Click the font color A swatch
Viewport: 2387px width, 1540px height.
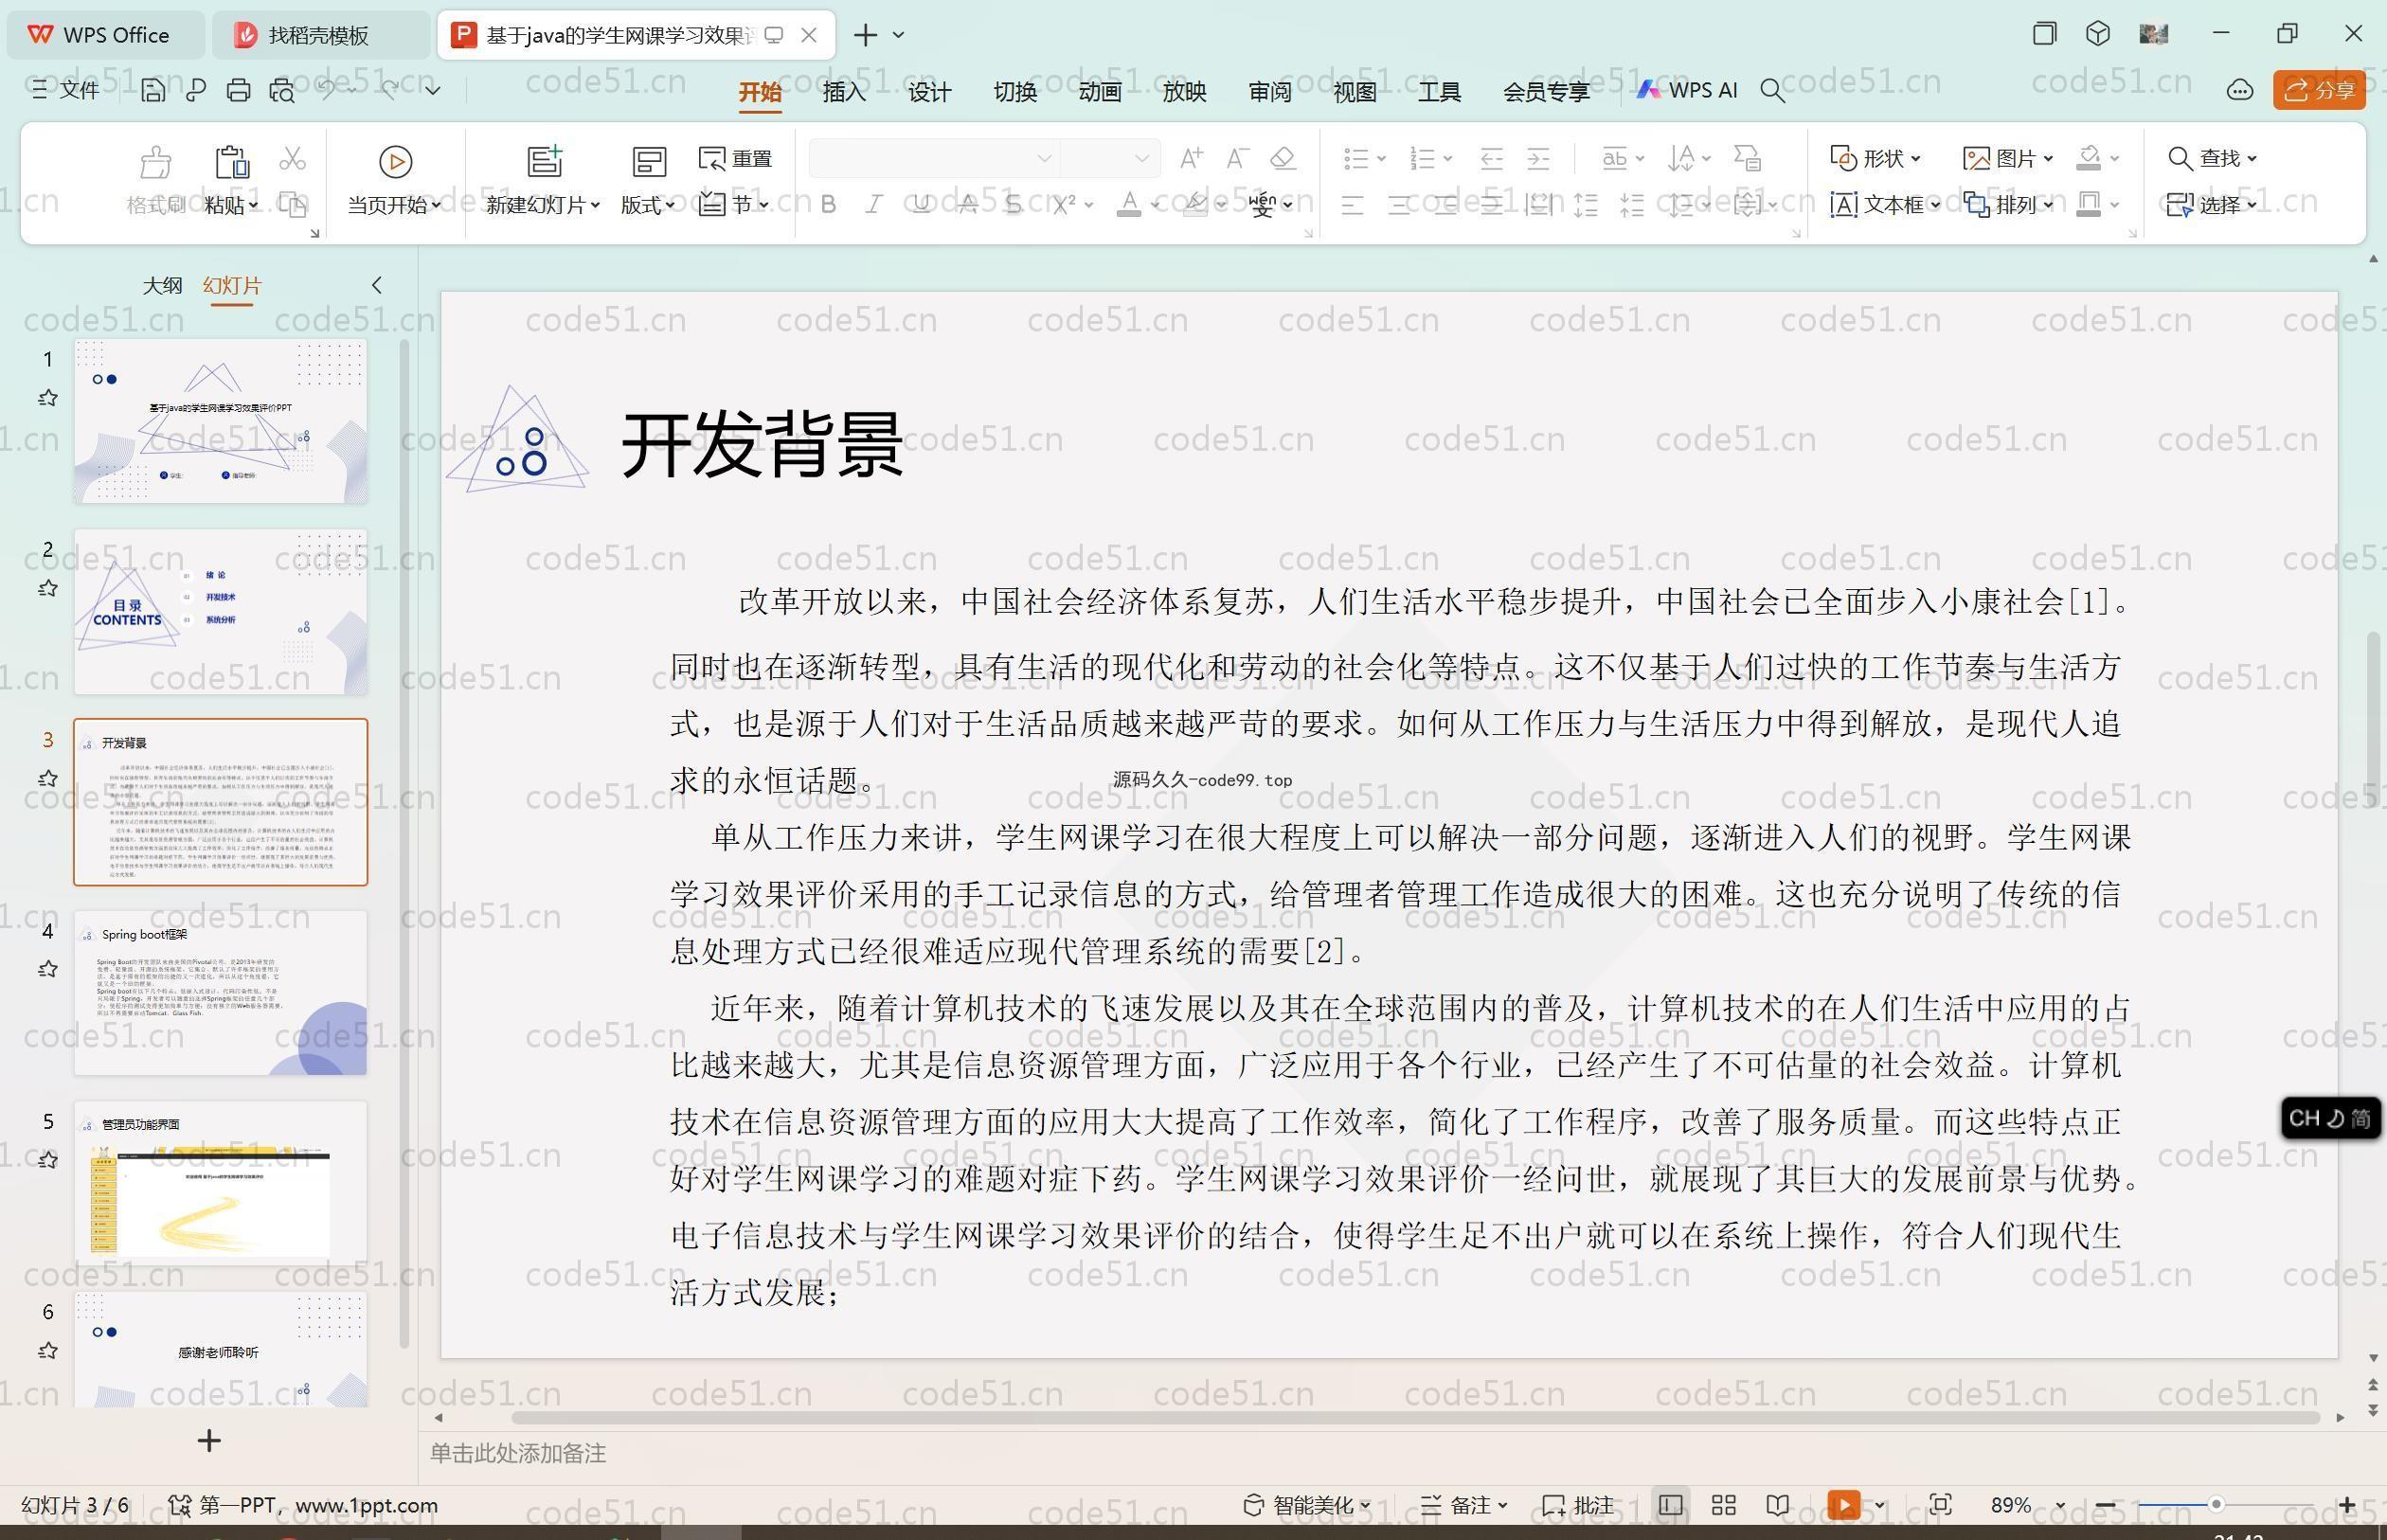[x=1129, y=205]
